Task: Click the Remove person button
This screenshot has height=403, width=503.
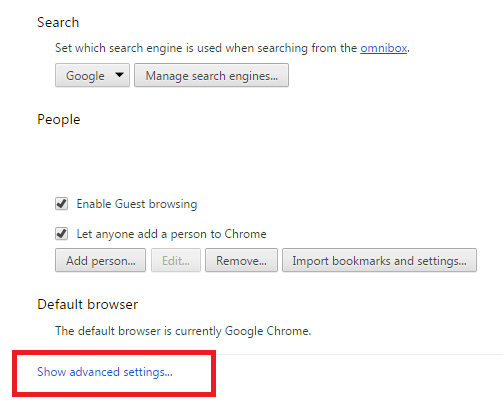Action: (x=241, y=260)
